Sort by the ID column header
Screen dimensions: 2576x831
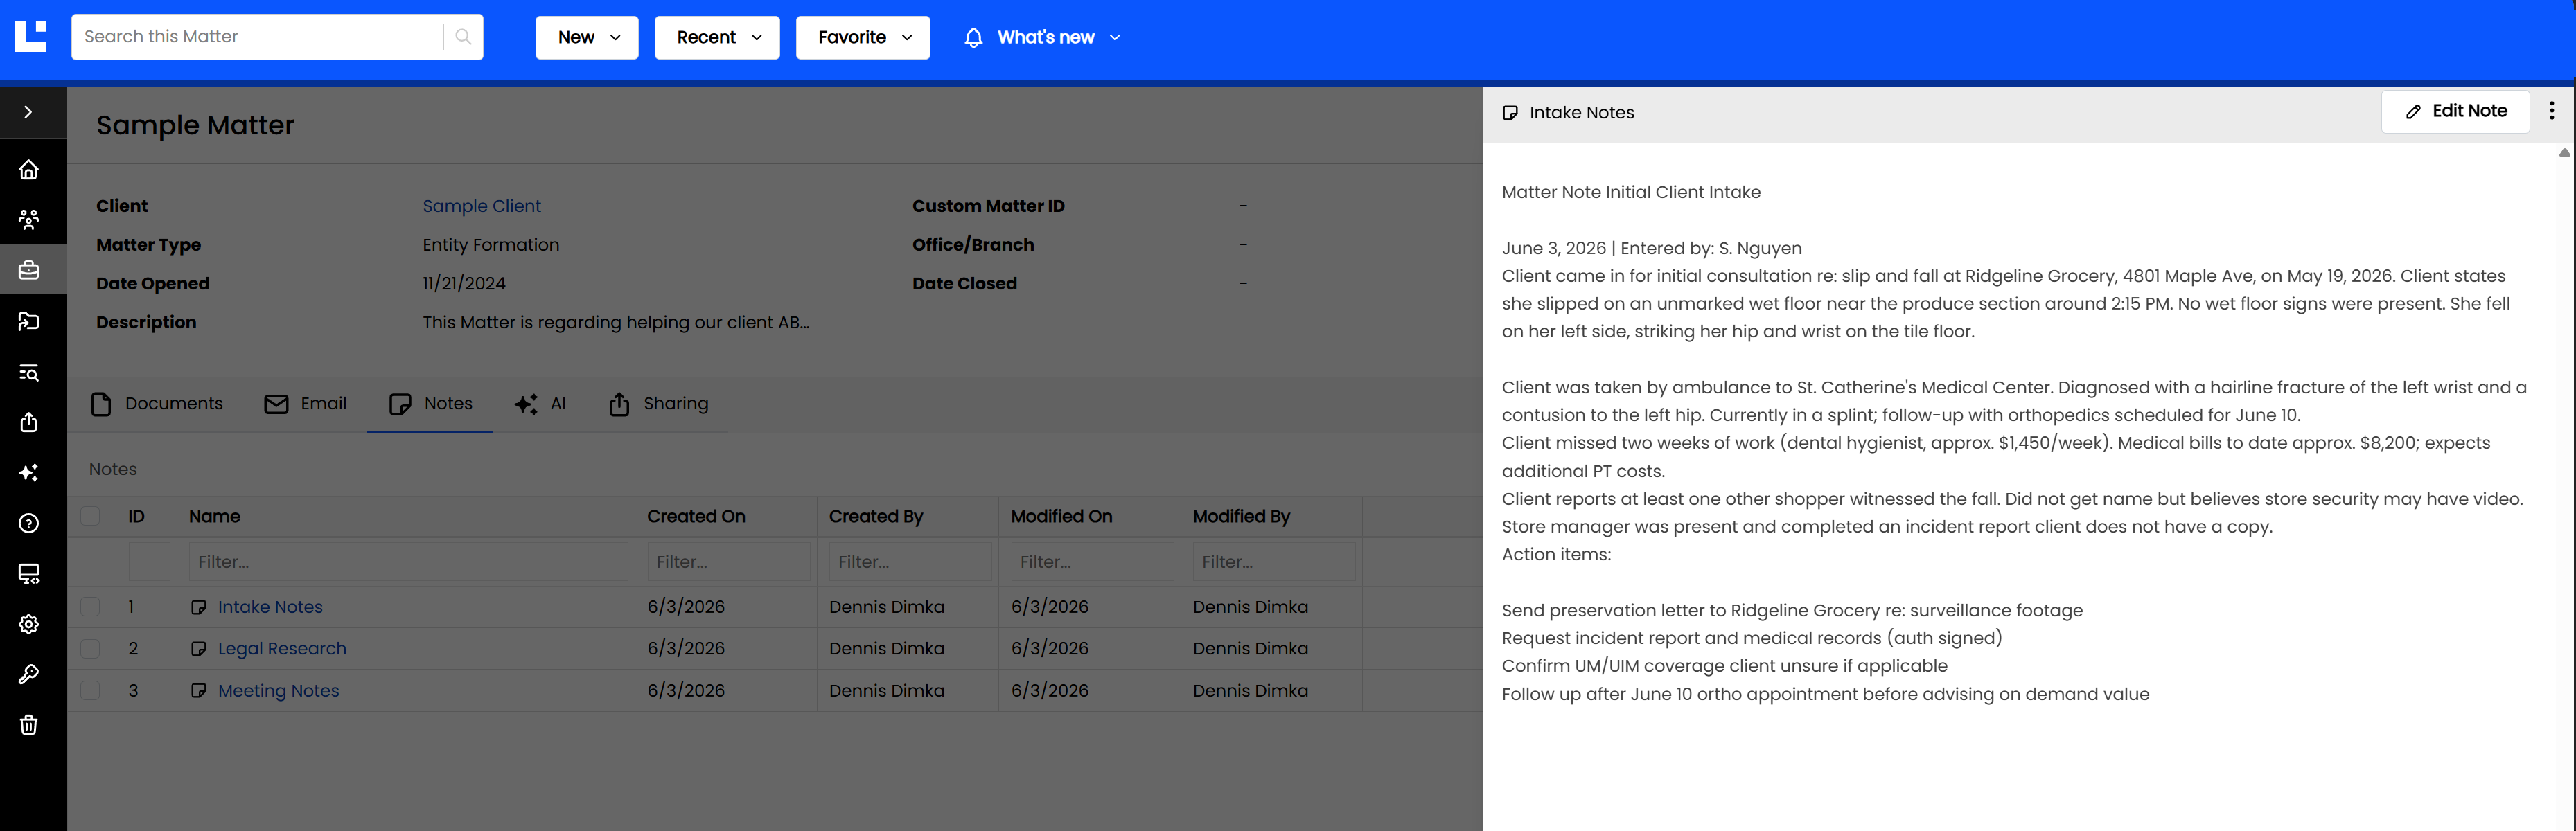(136, 516)
